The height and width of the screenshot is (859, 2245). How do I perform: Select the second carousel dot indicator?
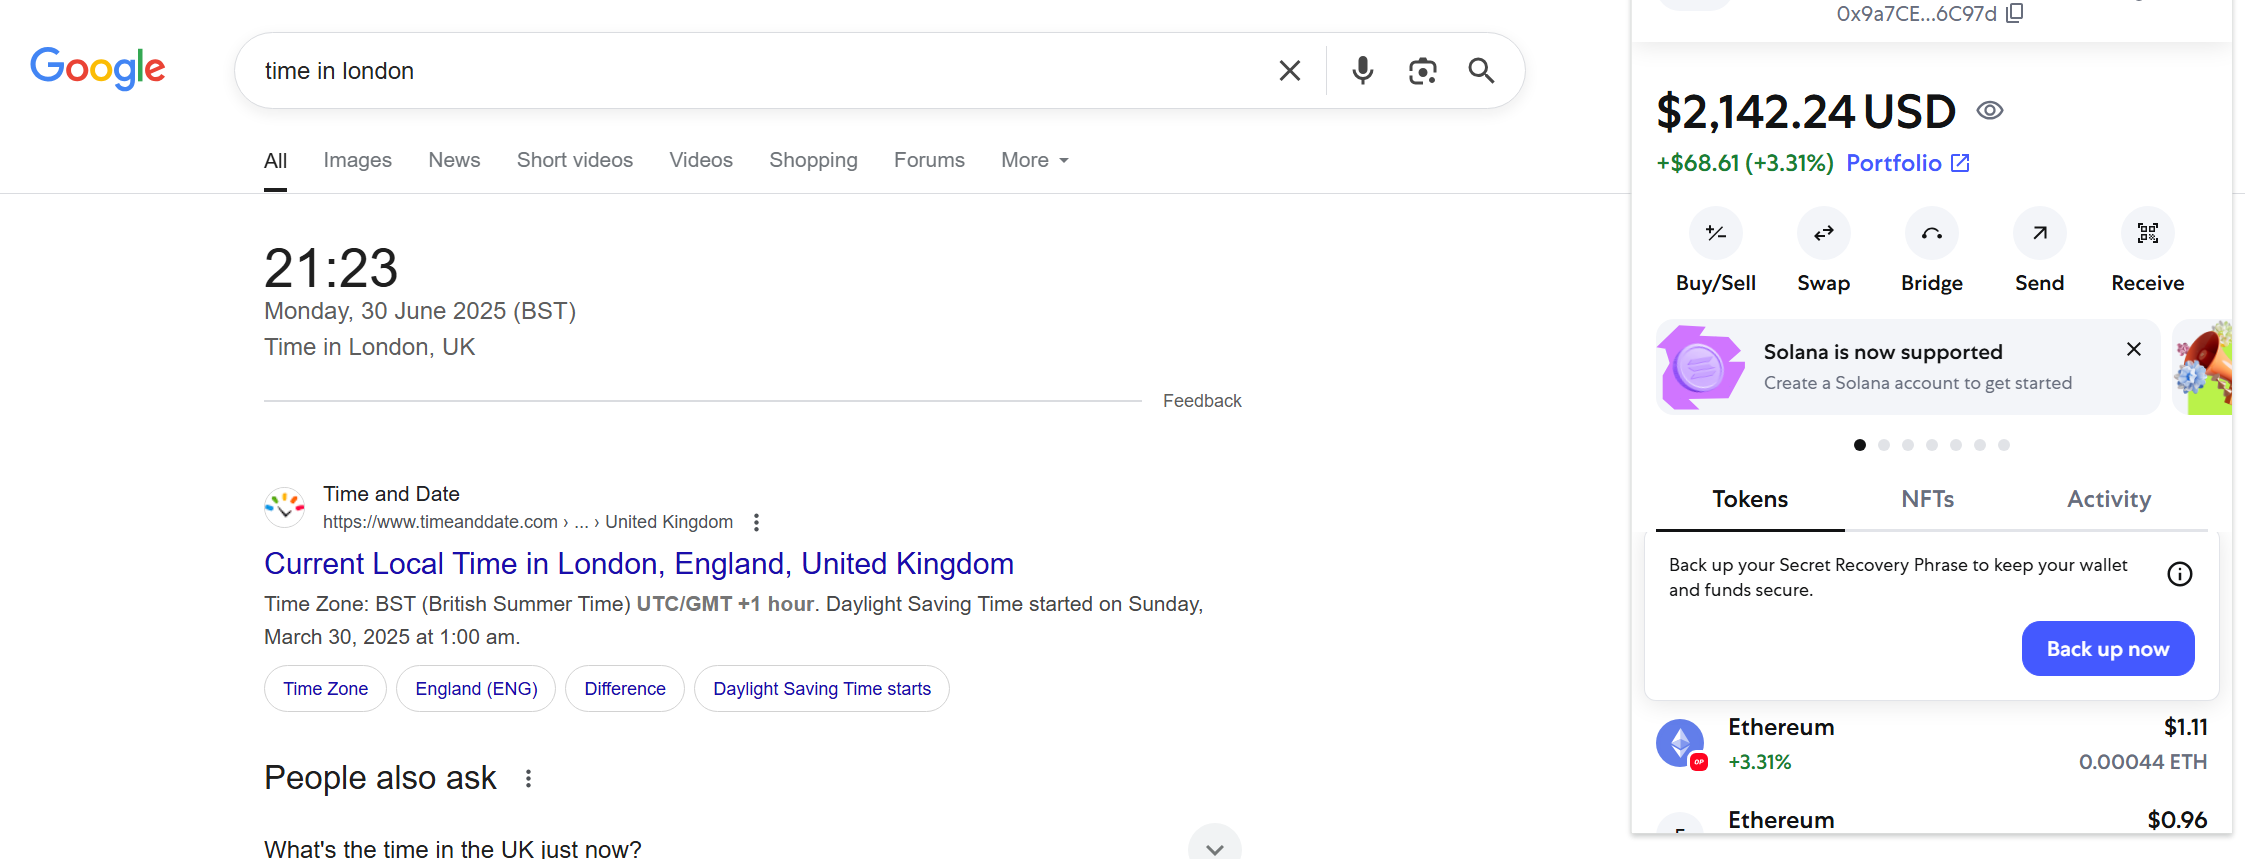(x=1884, y=445)
